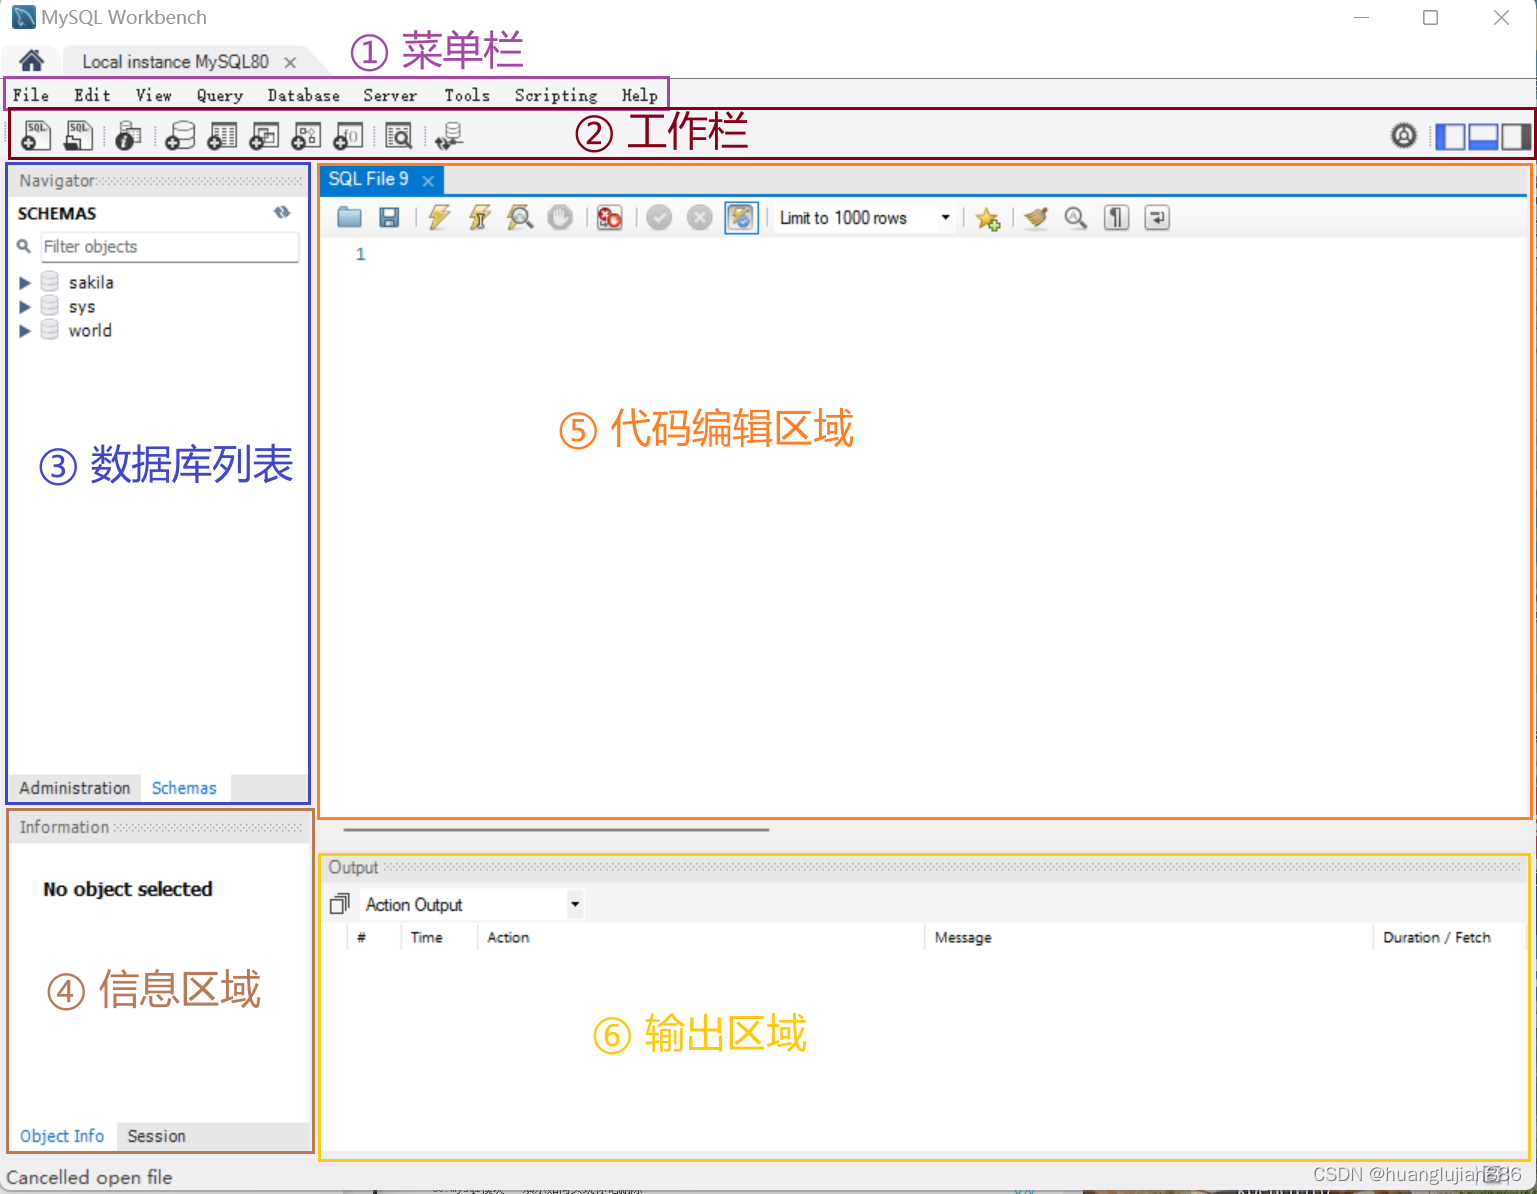1537x1194 pixels.
Task: Save the script to a file
Action: tap(389, 217)
